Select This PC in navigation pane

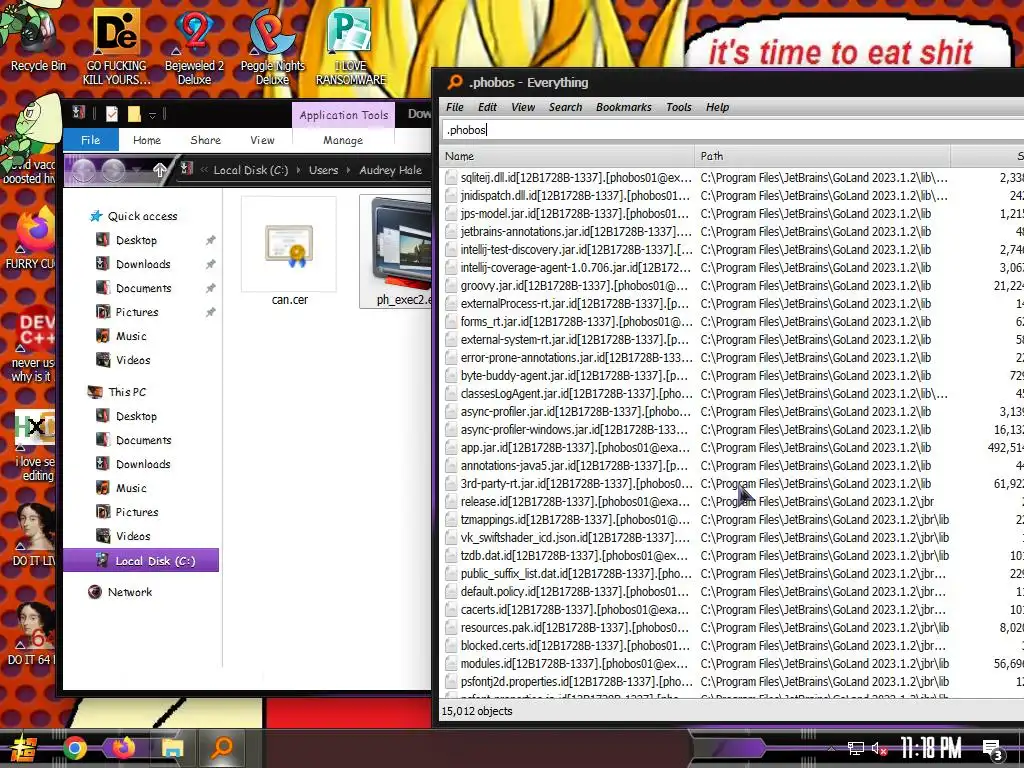[127, 392]
